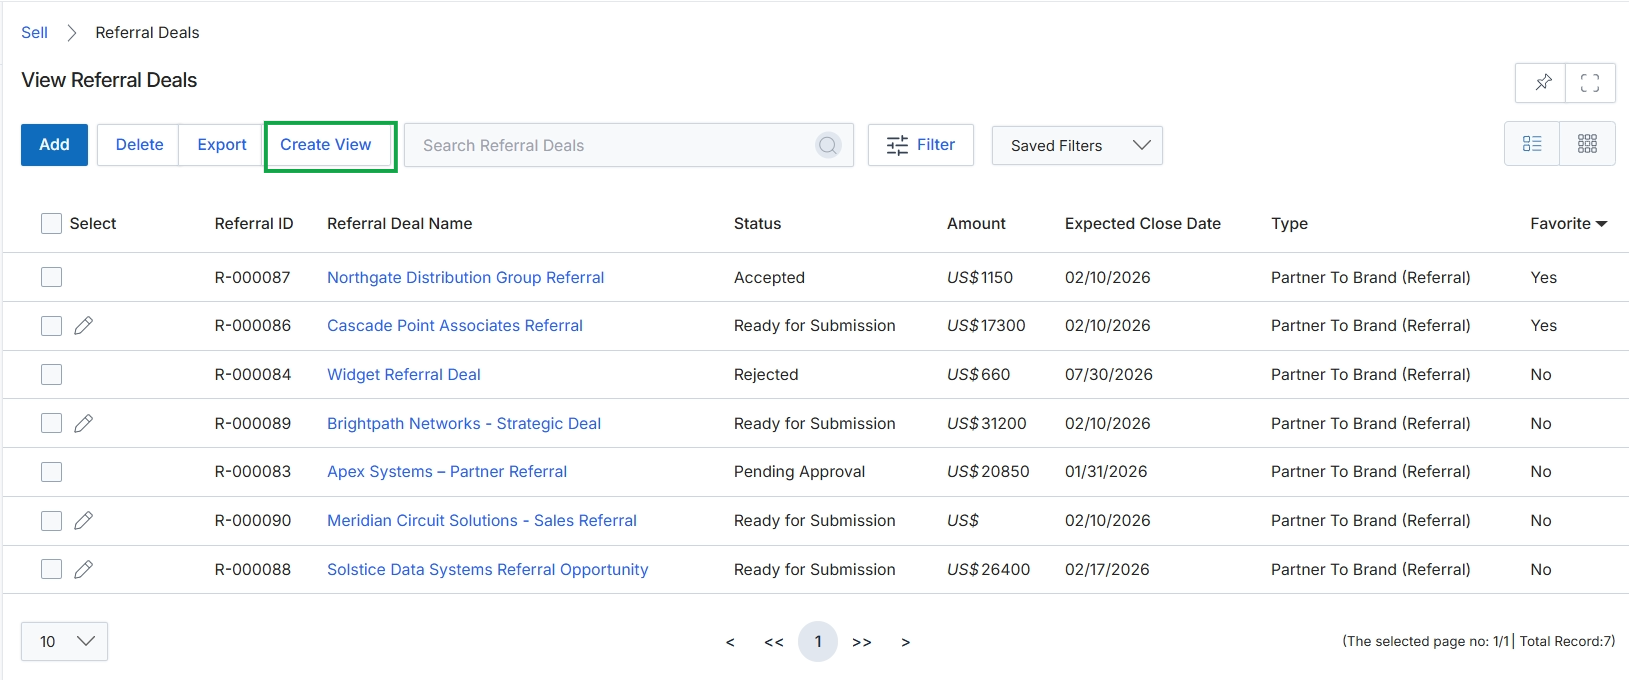Check the box for R-000088
Screen dimensions: 1629x680
click(51, 569)
